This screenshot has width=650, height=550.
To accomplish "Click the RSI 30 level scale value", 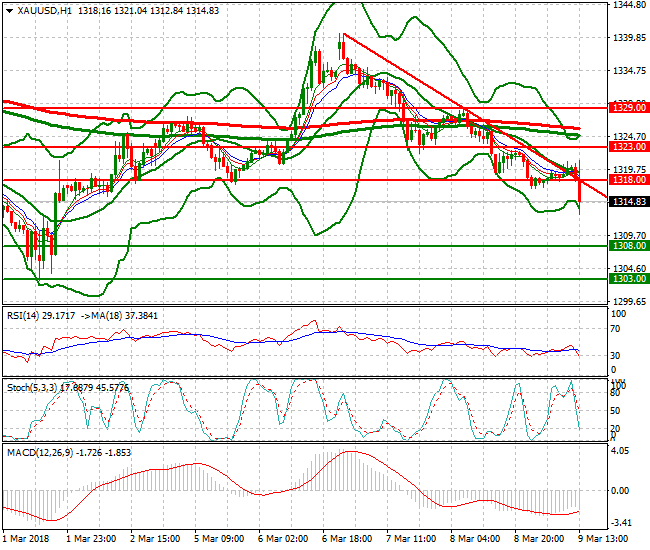I will 616,356.
